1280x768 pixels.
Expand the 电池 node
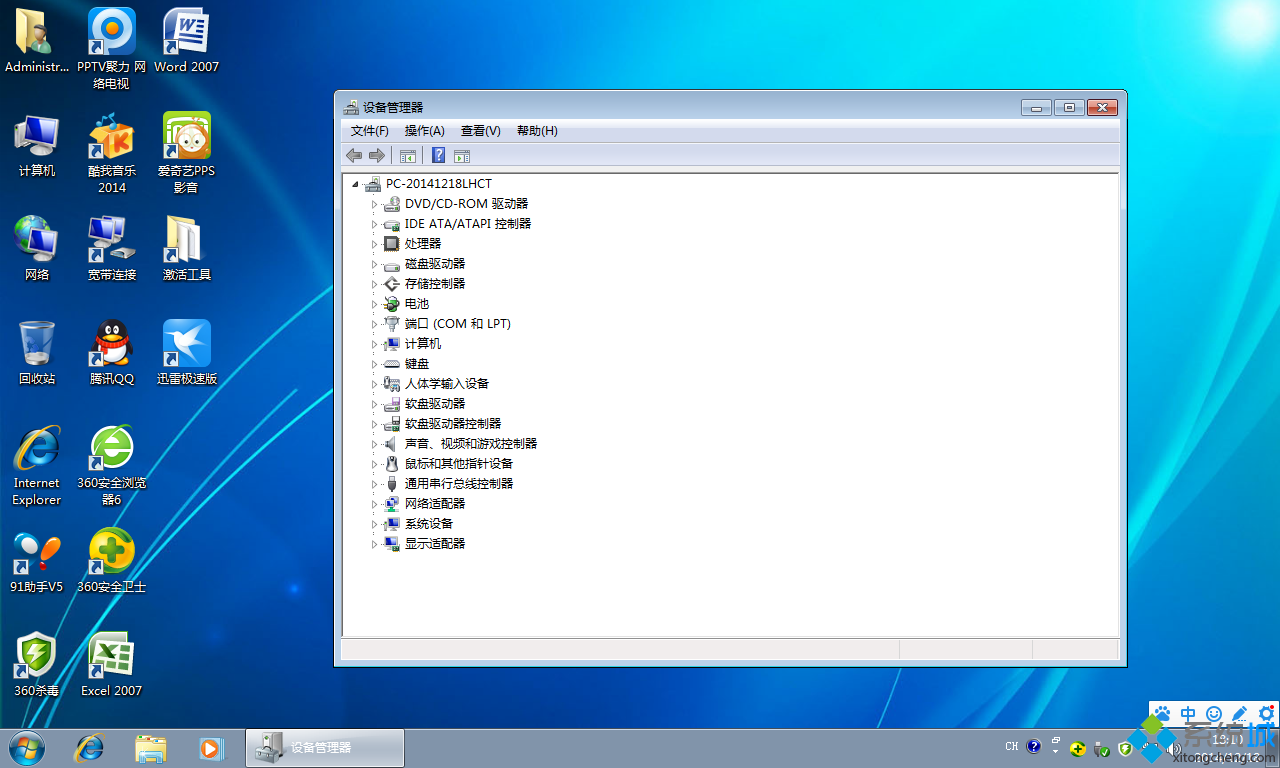point(375,304)
